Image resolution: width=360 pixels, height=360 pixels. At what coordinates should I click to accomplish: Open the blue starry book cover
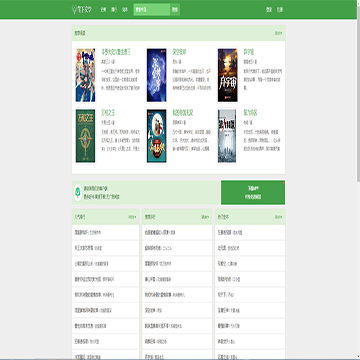[x=157, y=75]
